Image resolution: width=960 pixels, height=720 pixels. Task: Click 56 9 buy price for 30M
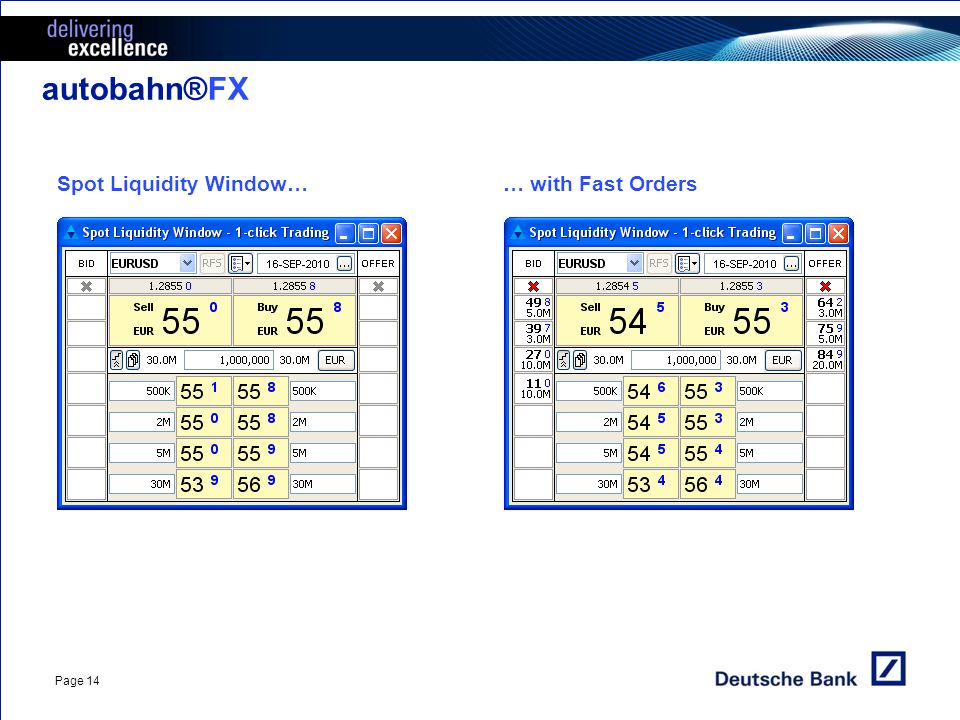pyautogui.click(x=261, y=484)
